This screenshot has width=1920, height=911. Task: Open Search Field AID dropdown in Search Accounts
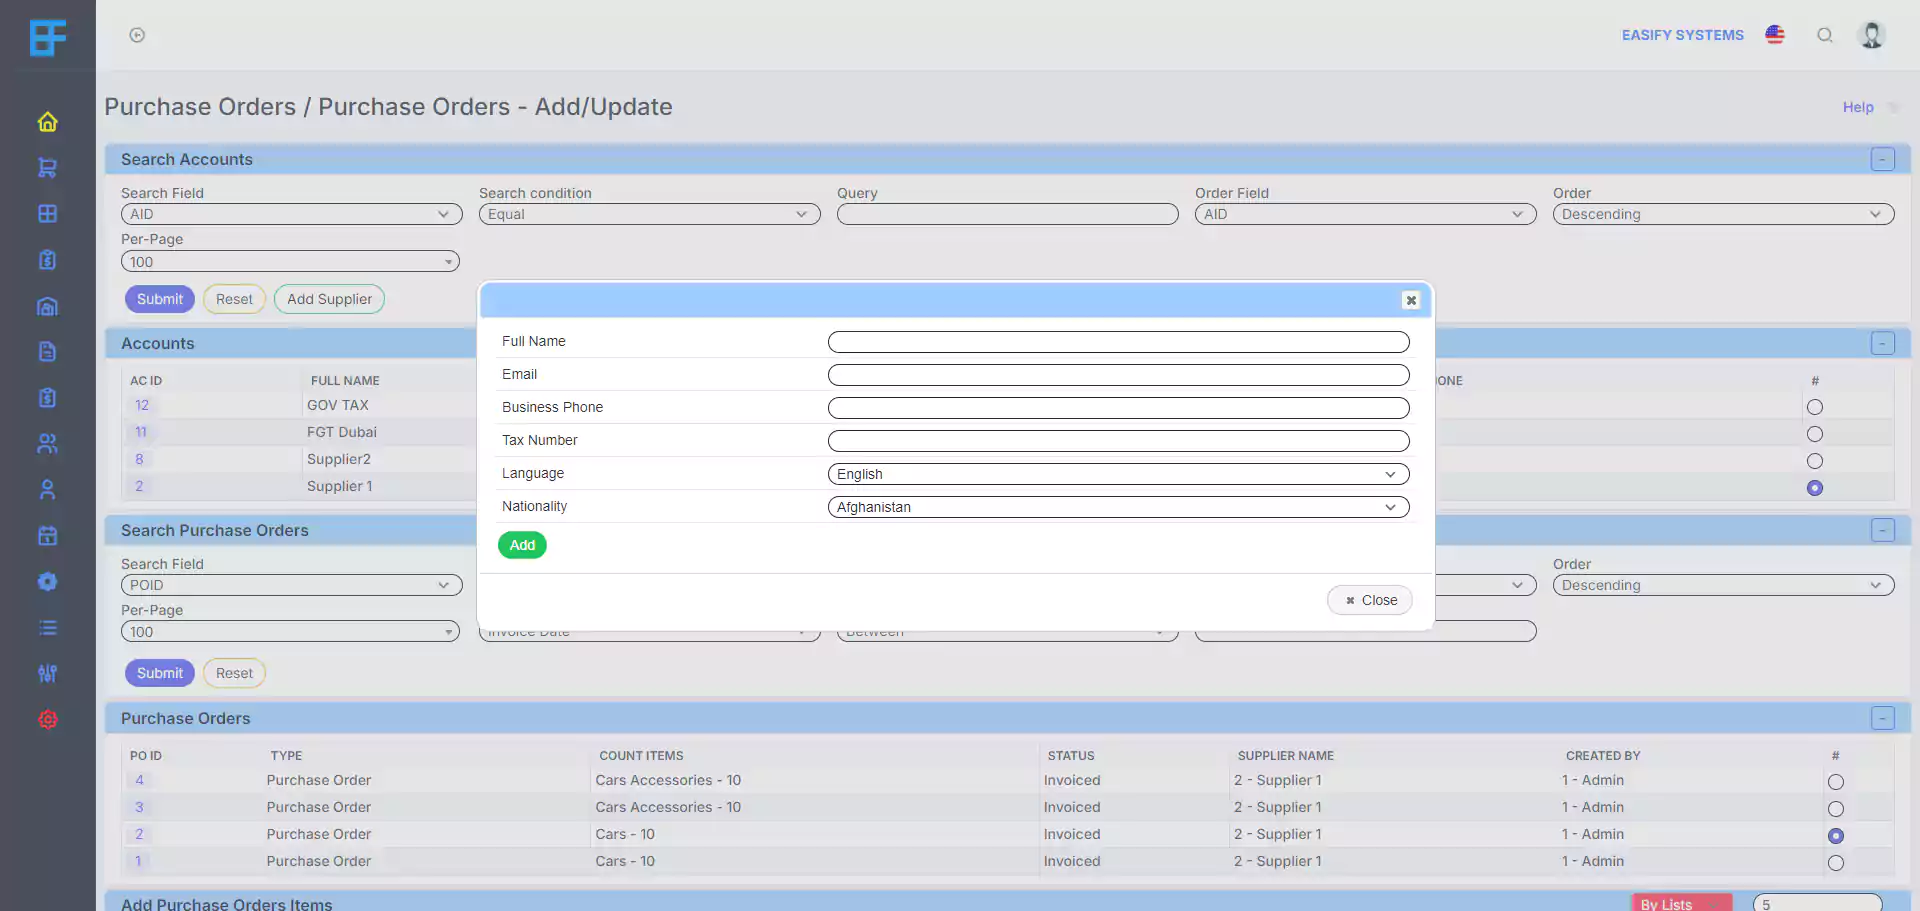coord(291,214)
